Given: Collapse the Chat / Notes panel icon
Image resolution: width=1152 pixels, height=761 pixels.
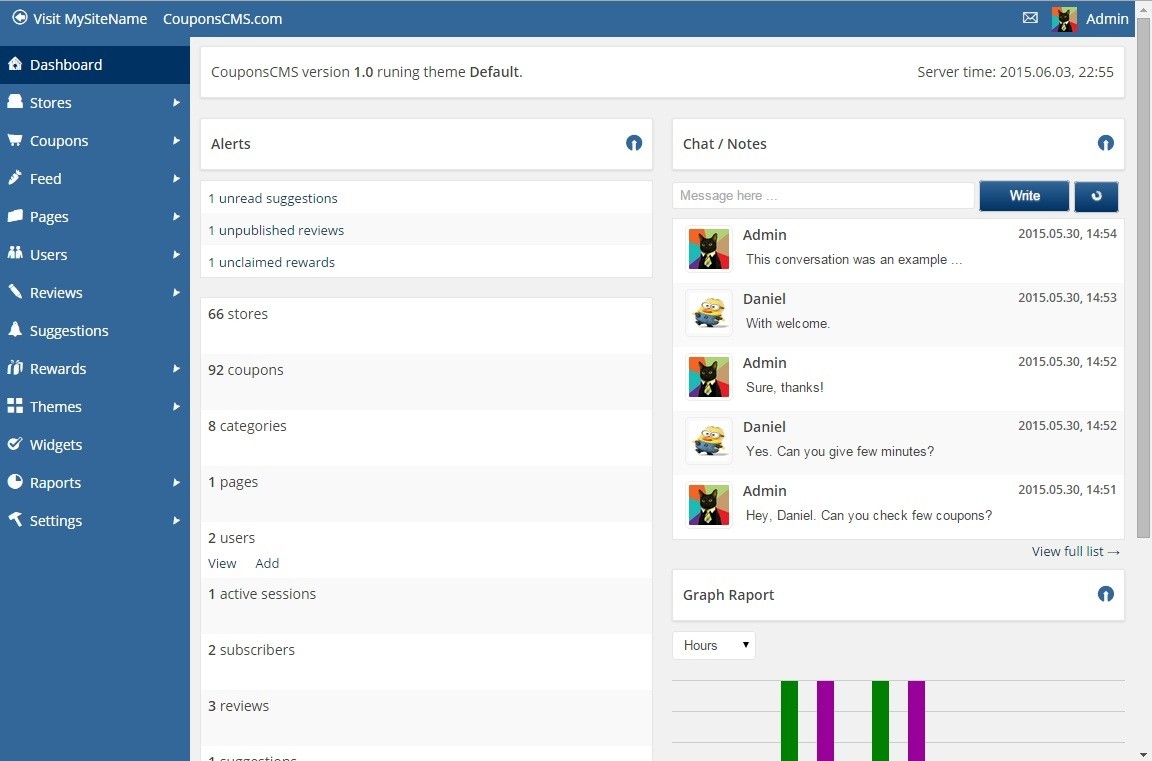Looking at the screenshot, I should [x=1105, y=143].
